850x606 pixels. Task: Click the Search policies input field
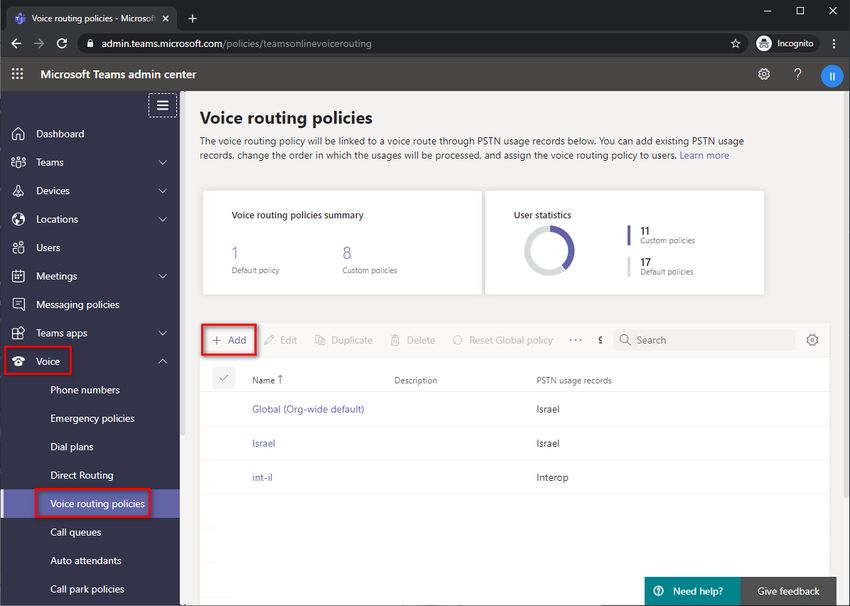tap(704, 340)
